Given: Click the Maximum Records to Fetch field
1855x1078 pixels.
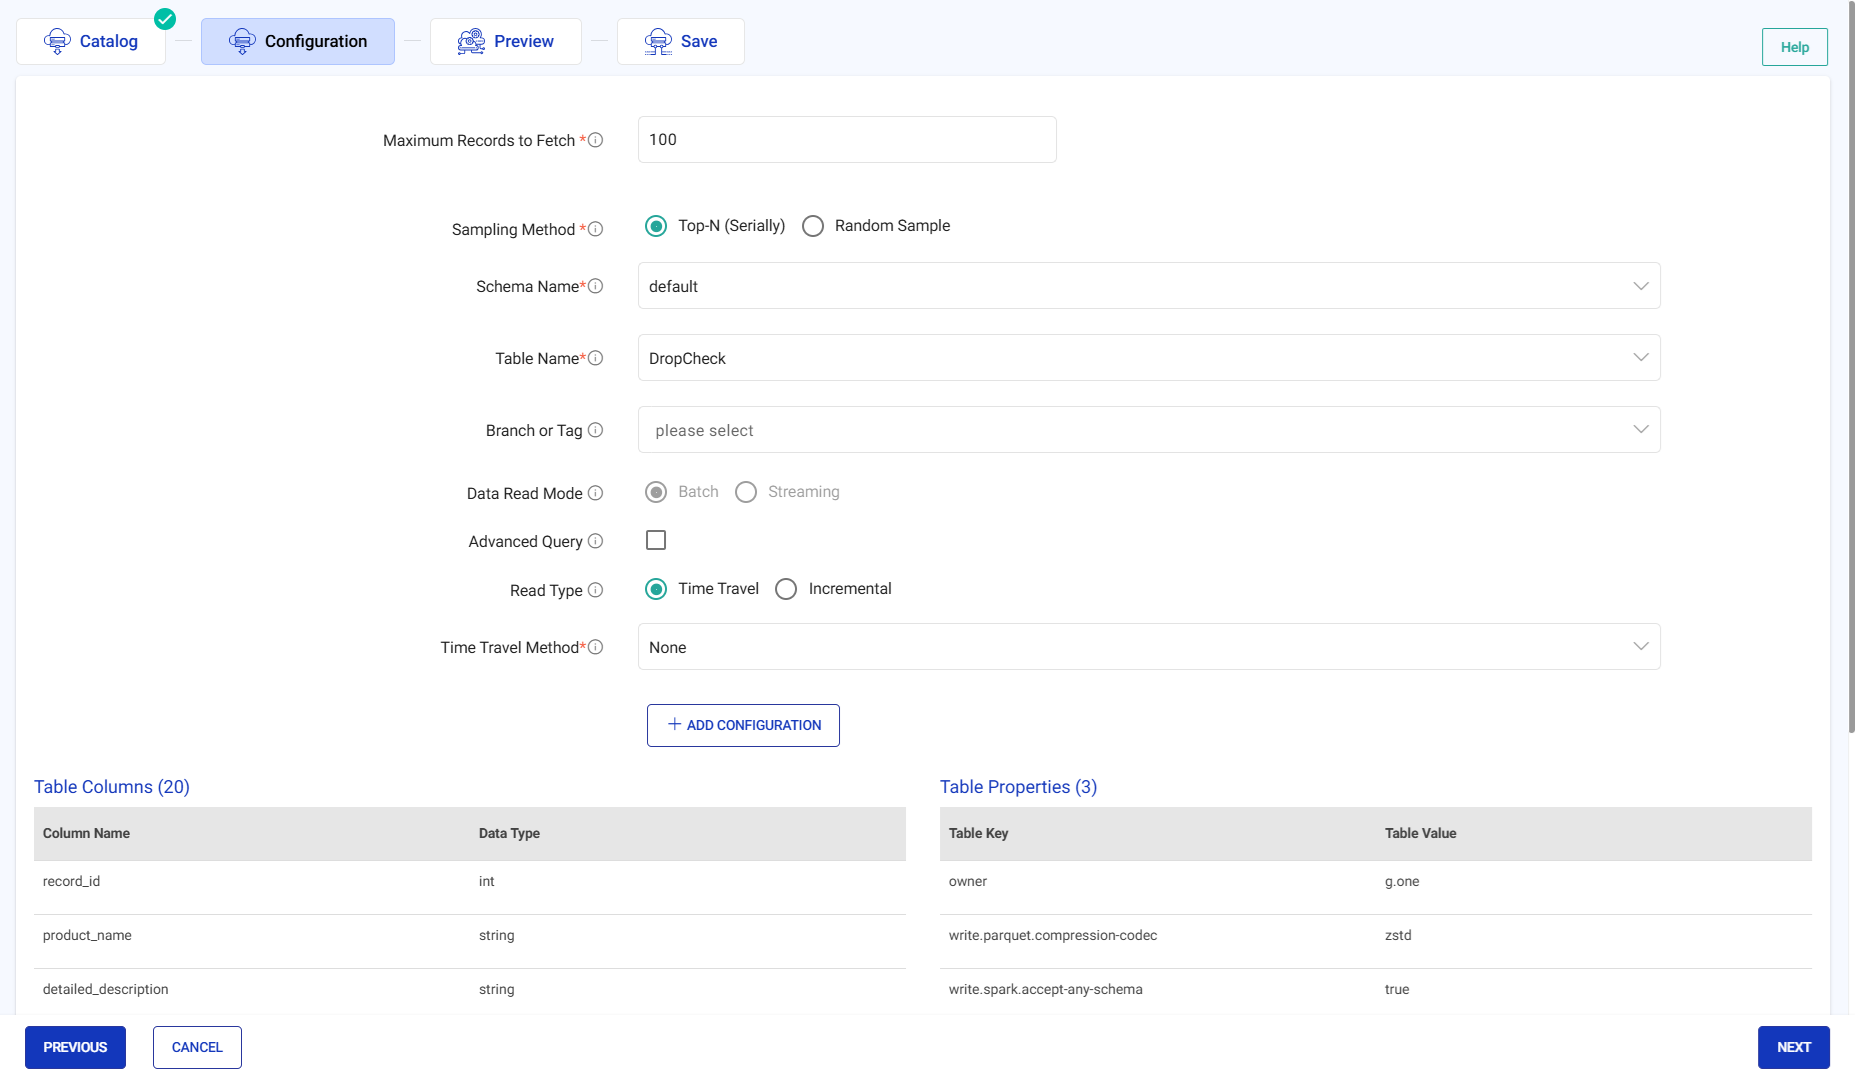Looking at the screenshot, I should [x=846, y=140].
